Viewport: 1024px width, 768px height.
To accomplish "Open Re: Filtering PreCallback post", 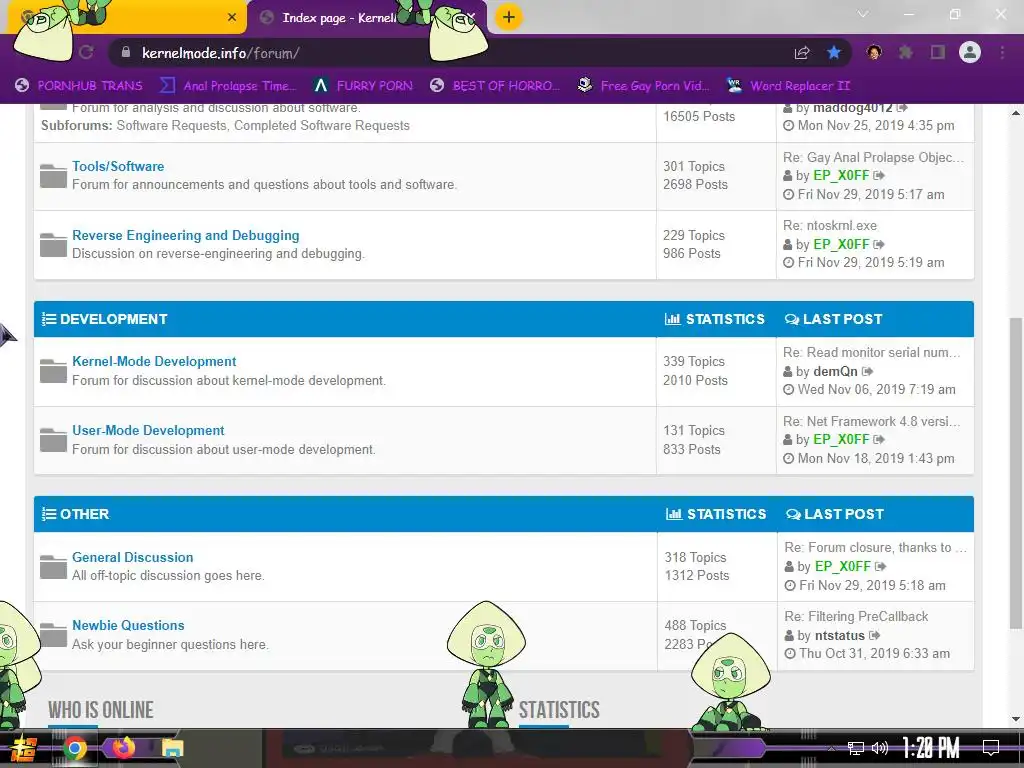I will pyautogui.click(x=856, y=616).
